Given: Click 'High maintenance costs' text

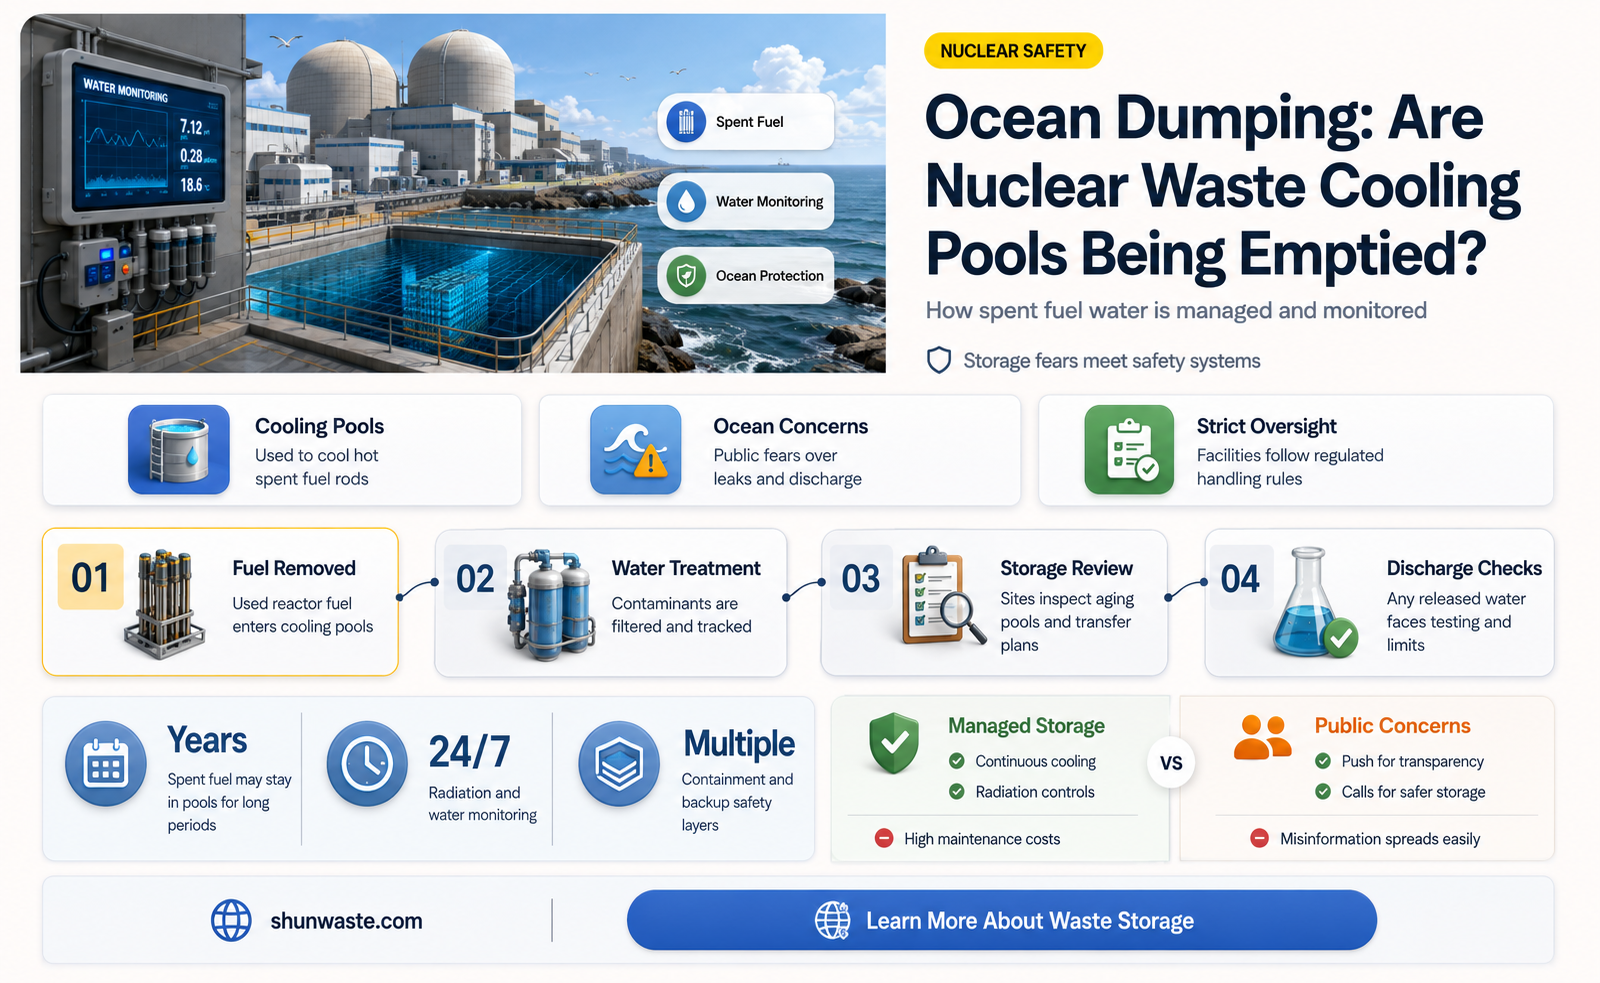Looking at the screenshot, I should click(982, 839).
